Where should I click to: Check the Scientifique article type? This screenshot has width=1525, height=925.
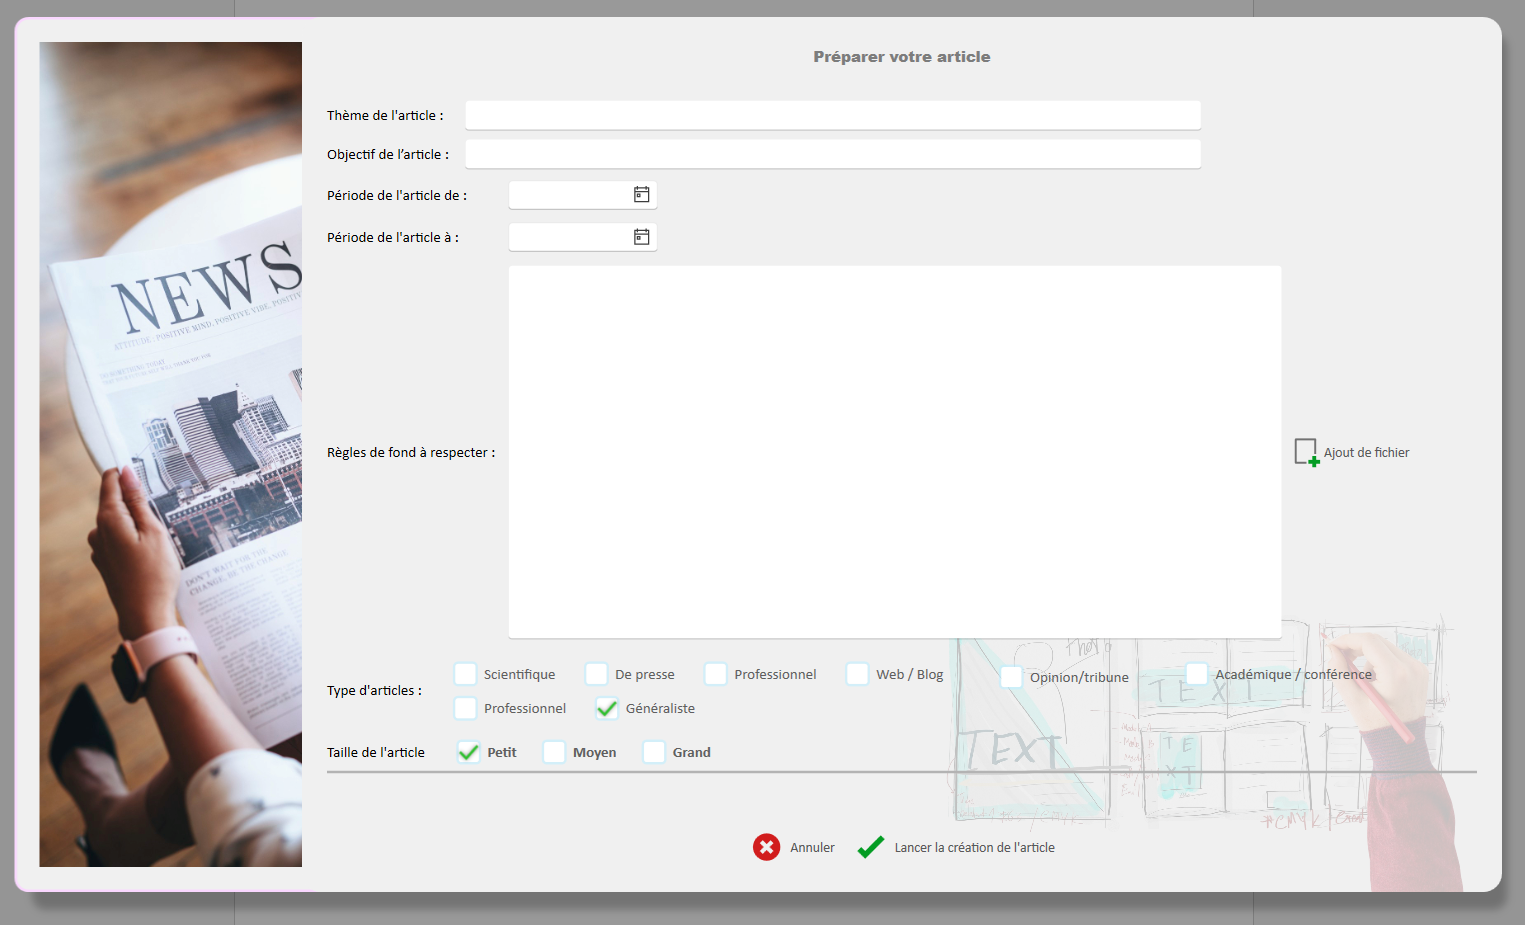coord(465,674)
